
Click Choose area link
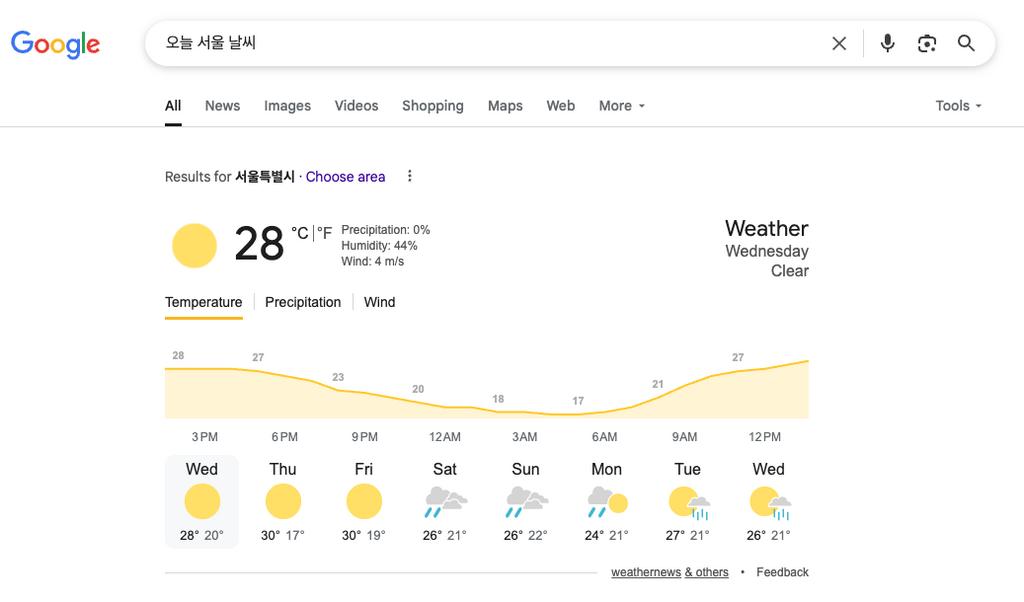[345, 177]
